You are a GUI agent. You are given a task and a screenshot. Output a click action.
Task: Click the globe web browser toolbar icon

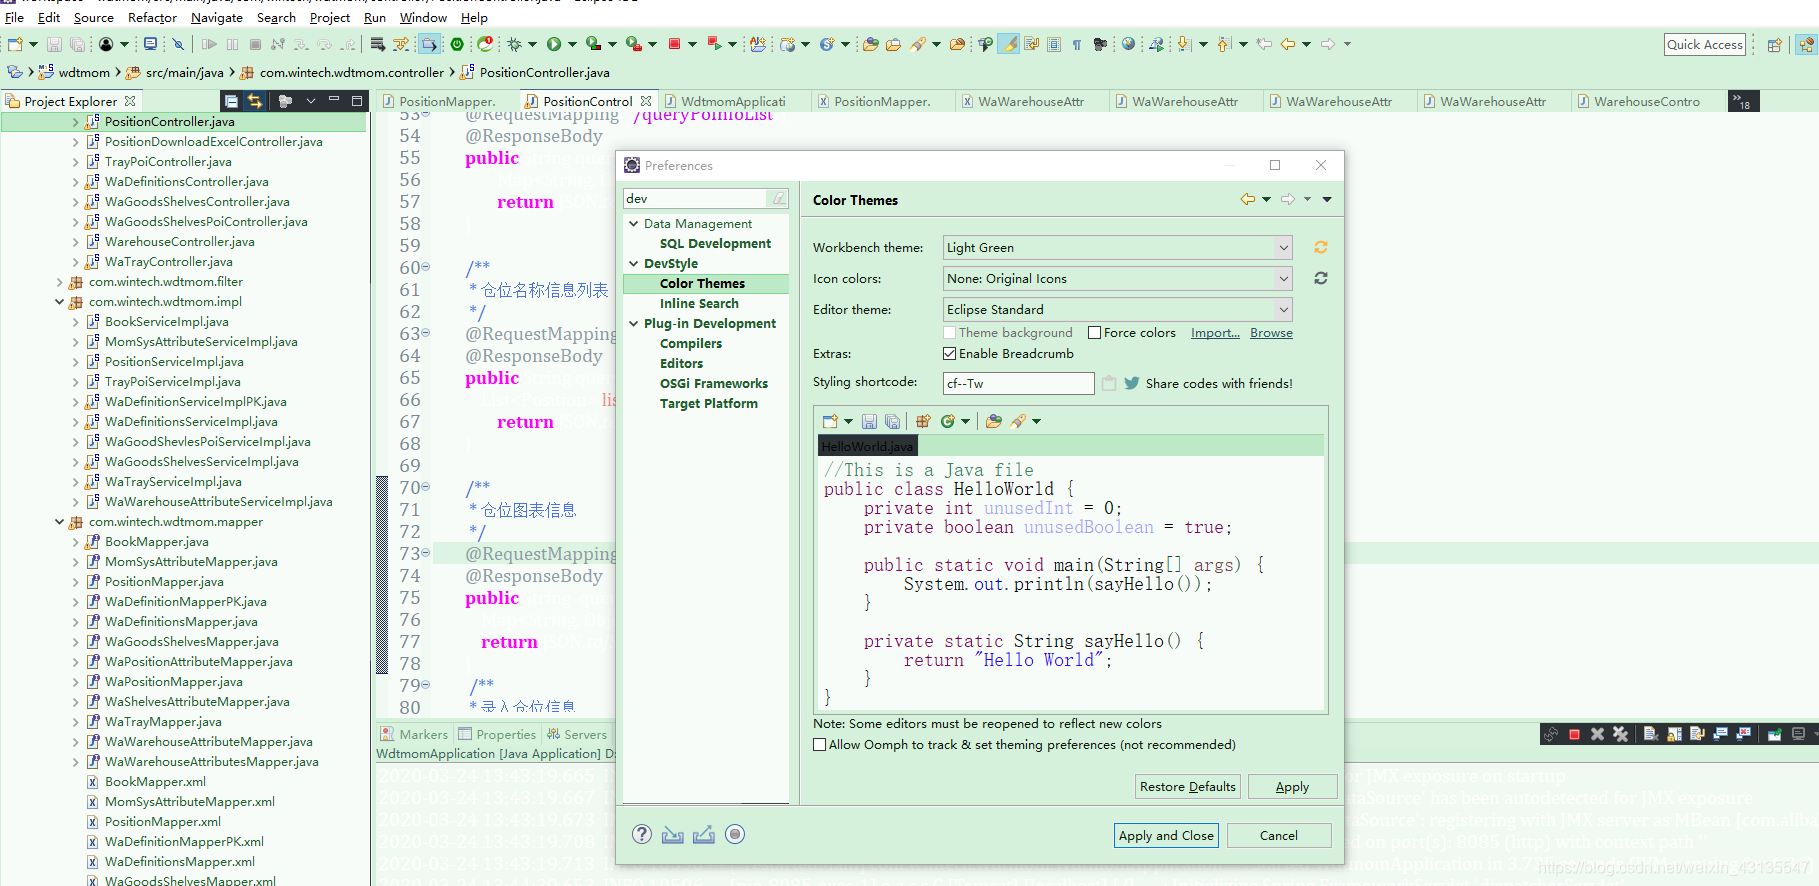coord(1128,44)
